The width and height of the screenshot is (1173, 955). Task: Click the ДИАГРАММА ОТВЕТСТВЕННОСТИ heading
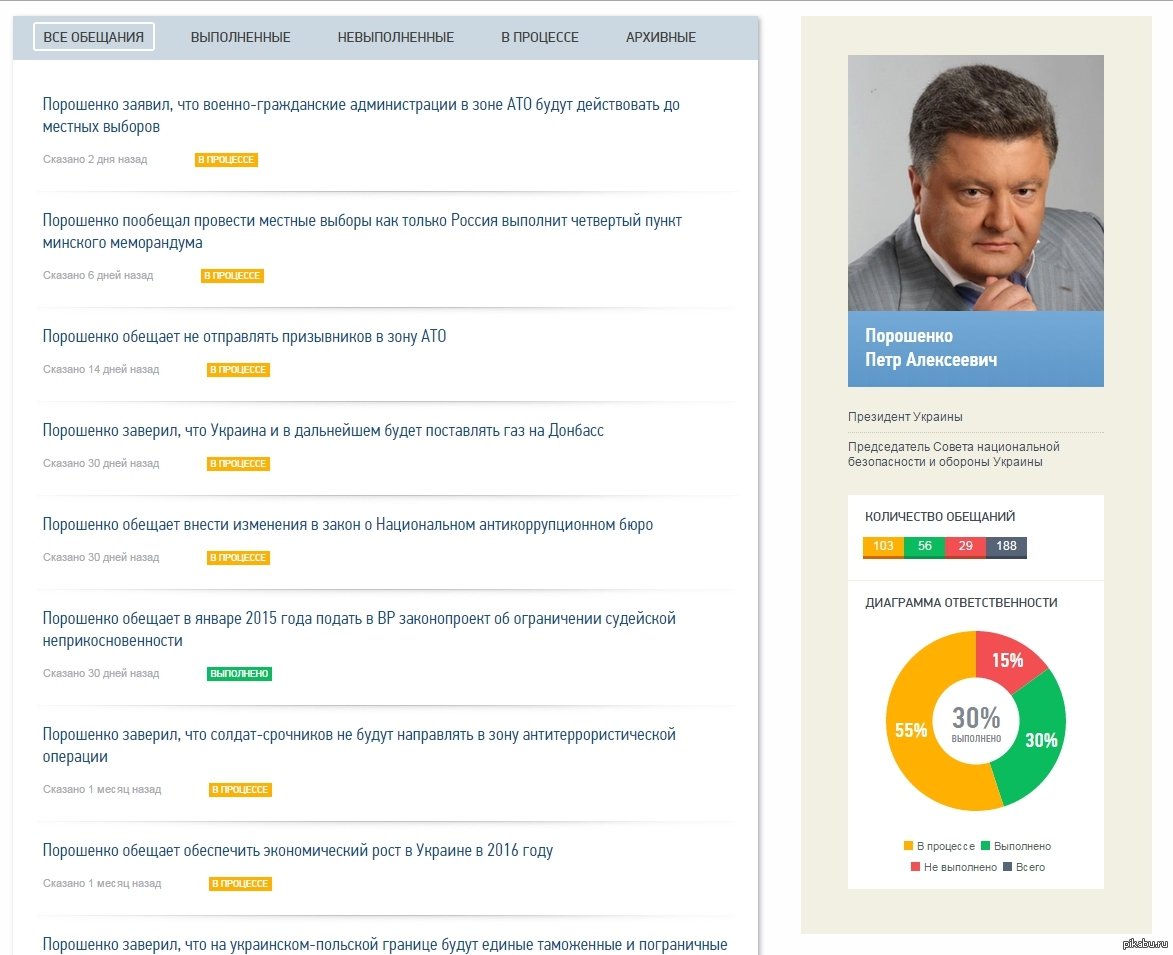pos(961,603)
